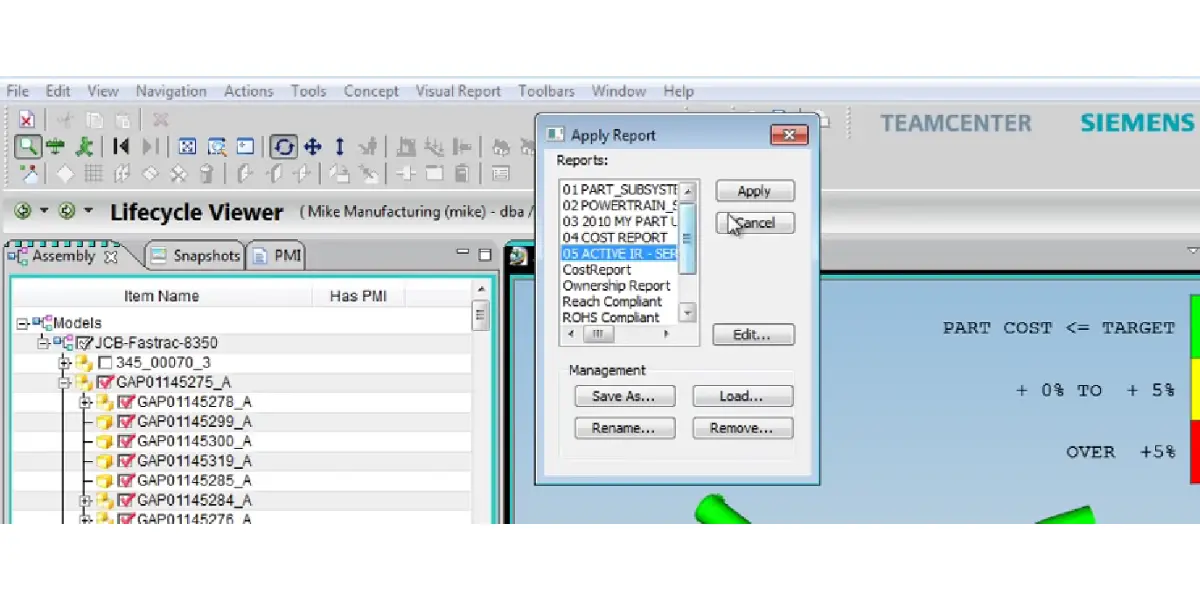Image resolution: width=1200 pixels, height=600 pixels.
Task: Close the Assembly tab with its X
Action: [111, 256]
